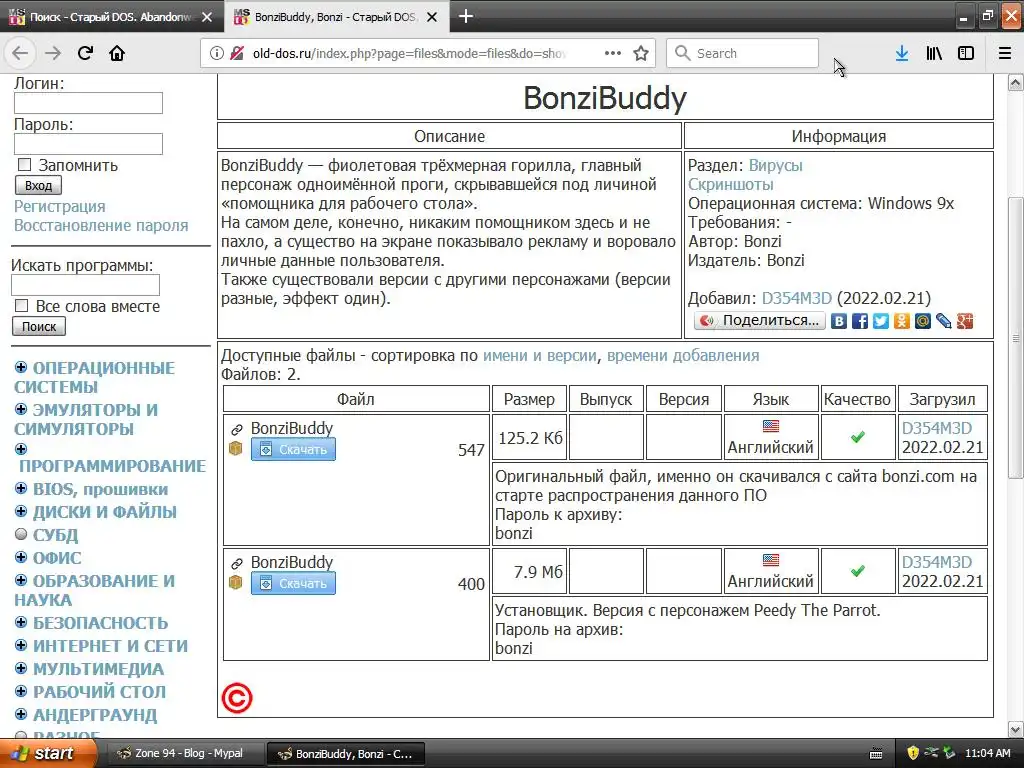Expand ОПЕРАЦИОННЫЕ СИСТЕМЫ category

[x=21, y=368]
